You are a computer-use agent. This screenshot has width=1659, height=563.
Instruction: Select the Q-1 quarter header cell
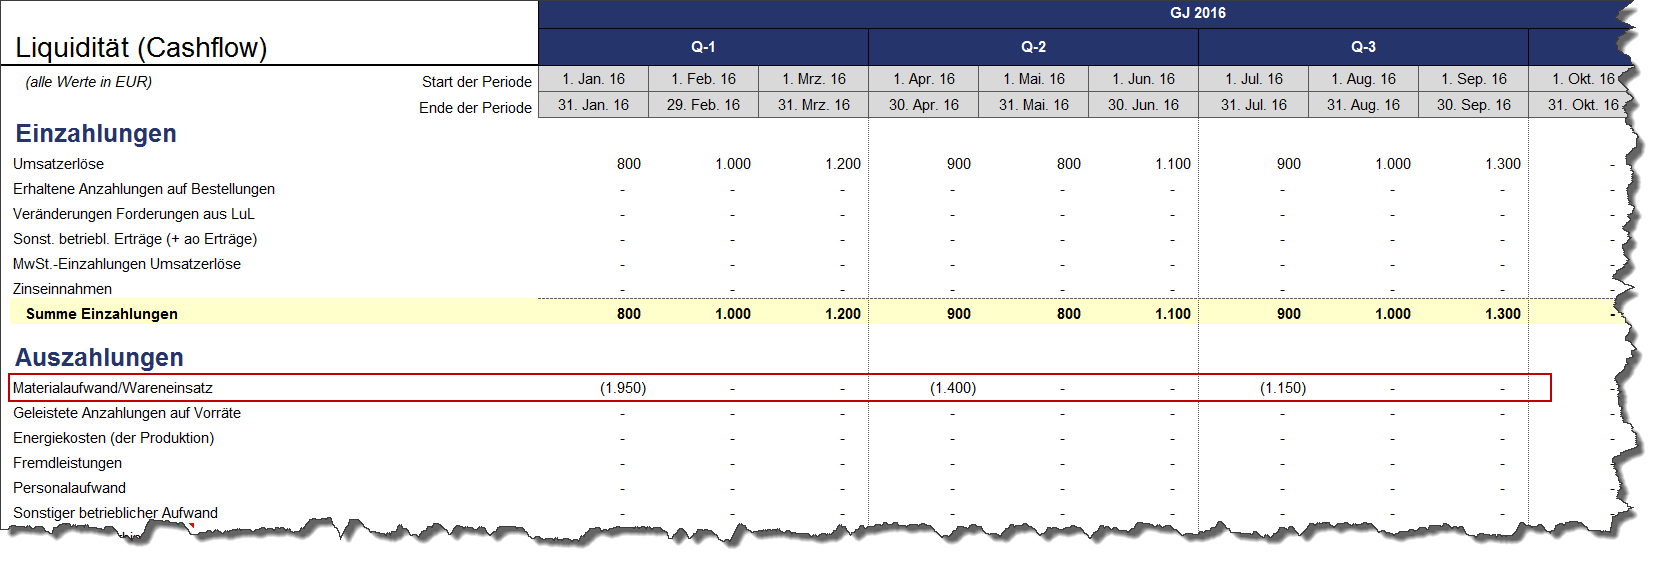pyautogui.click(x=703, y=47)
